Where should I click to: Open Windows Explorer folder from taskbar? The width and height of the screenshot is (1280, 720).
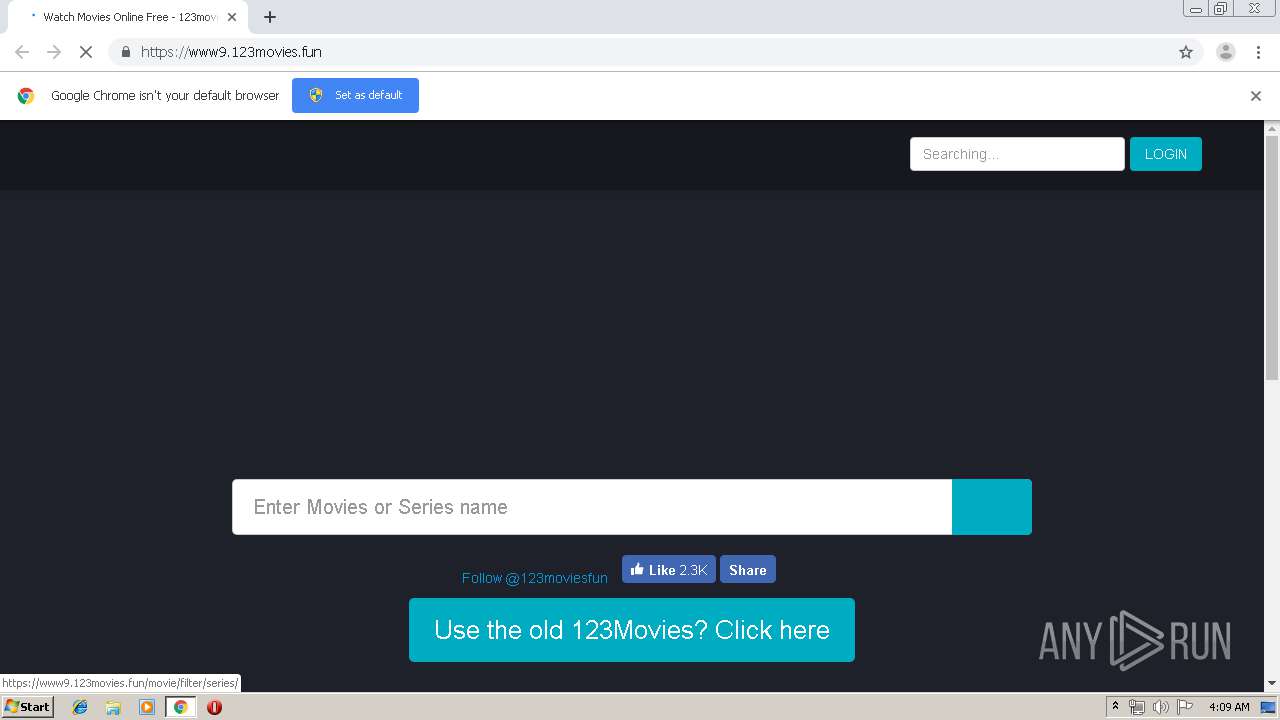pos(113,707)
